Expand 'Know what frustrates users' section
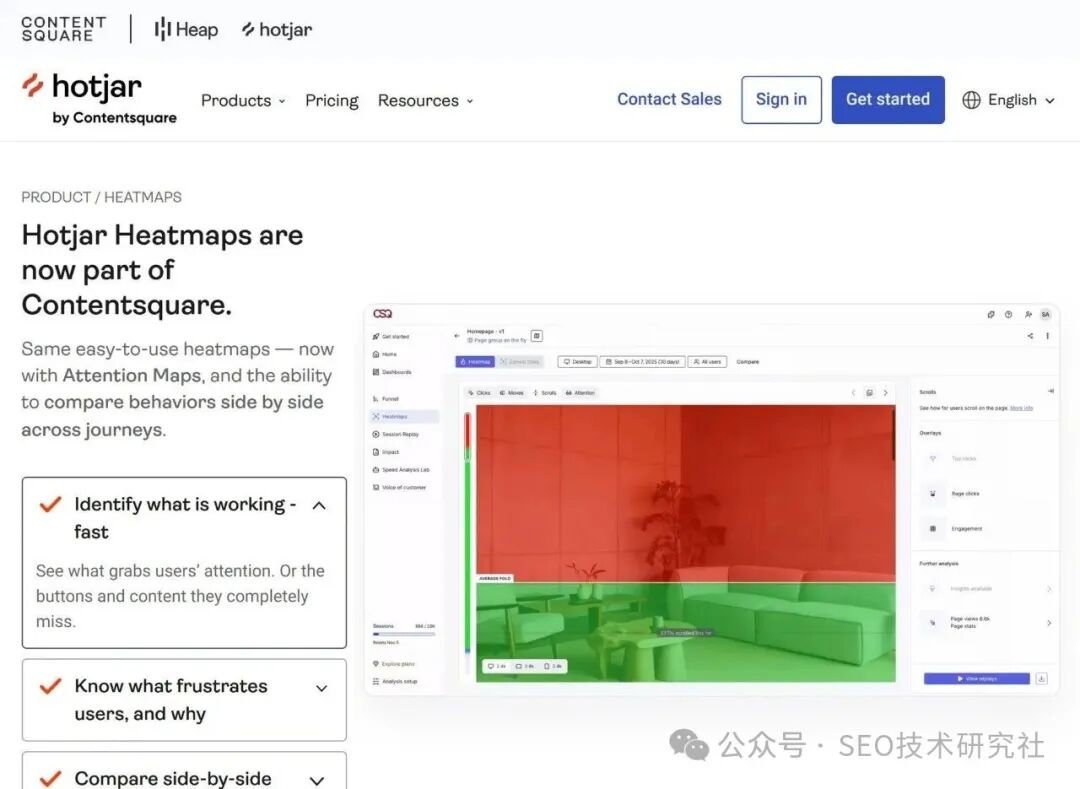The height and width of the screenshot is (789, 1080). [x=321, y=688]
